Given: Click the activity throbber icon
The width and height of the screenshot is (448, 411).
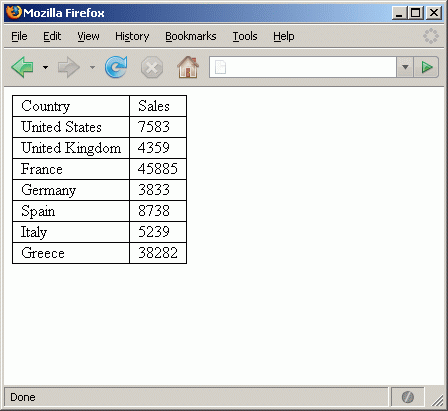Looking at the screenshot, I should point(431,36).
